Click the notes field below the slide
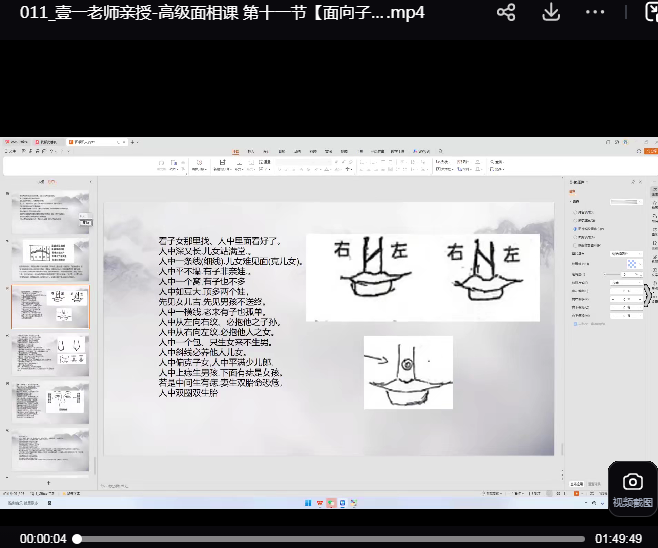This screenshot has width=658, height=548. pyautogui.click(x=327, y=486)
